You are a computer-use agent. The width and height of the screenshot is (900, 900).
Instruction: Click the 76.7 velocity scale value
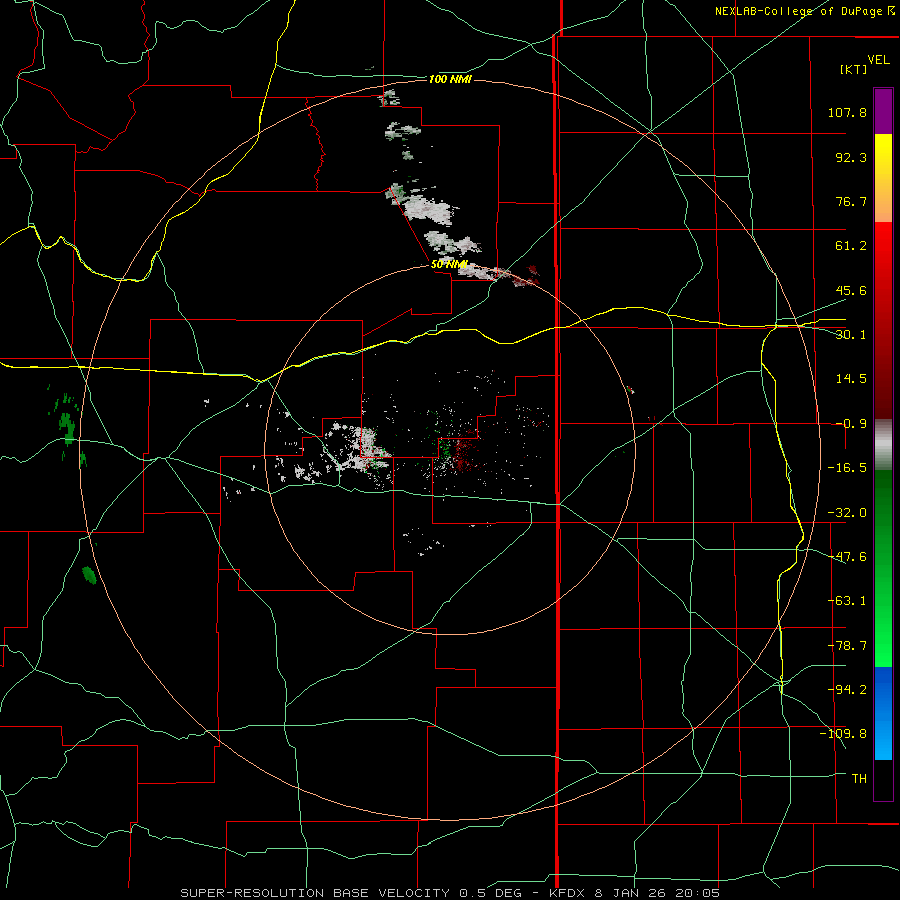pyautogui.click(x=851, y=201)
